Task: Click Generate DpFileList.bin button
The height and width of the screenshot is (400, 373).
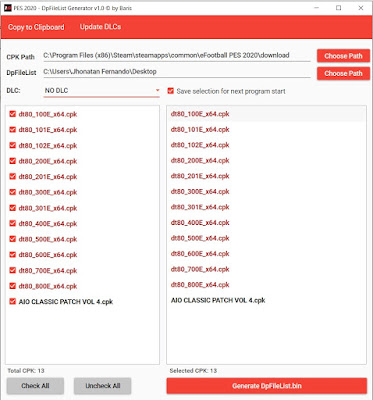Action: pyautogui.click(x=267, y=386)
